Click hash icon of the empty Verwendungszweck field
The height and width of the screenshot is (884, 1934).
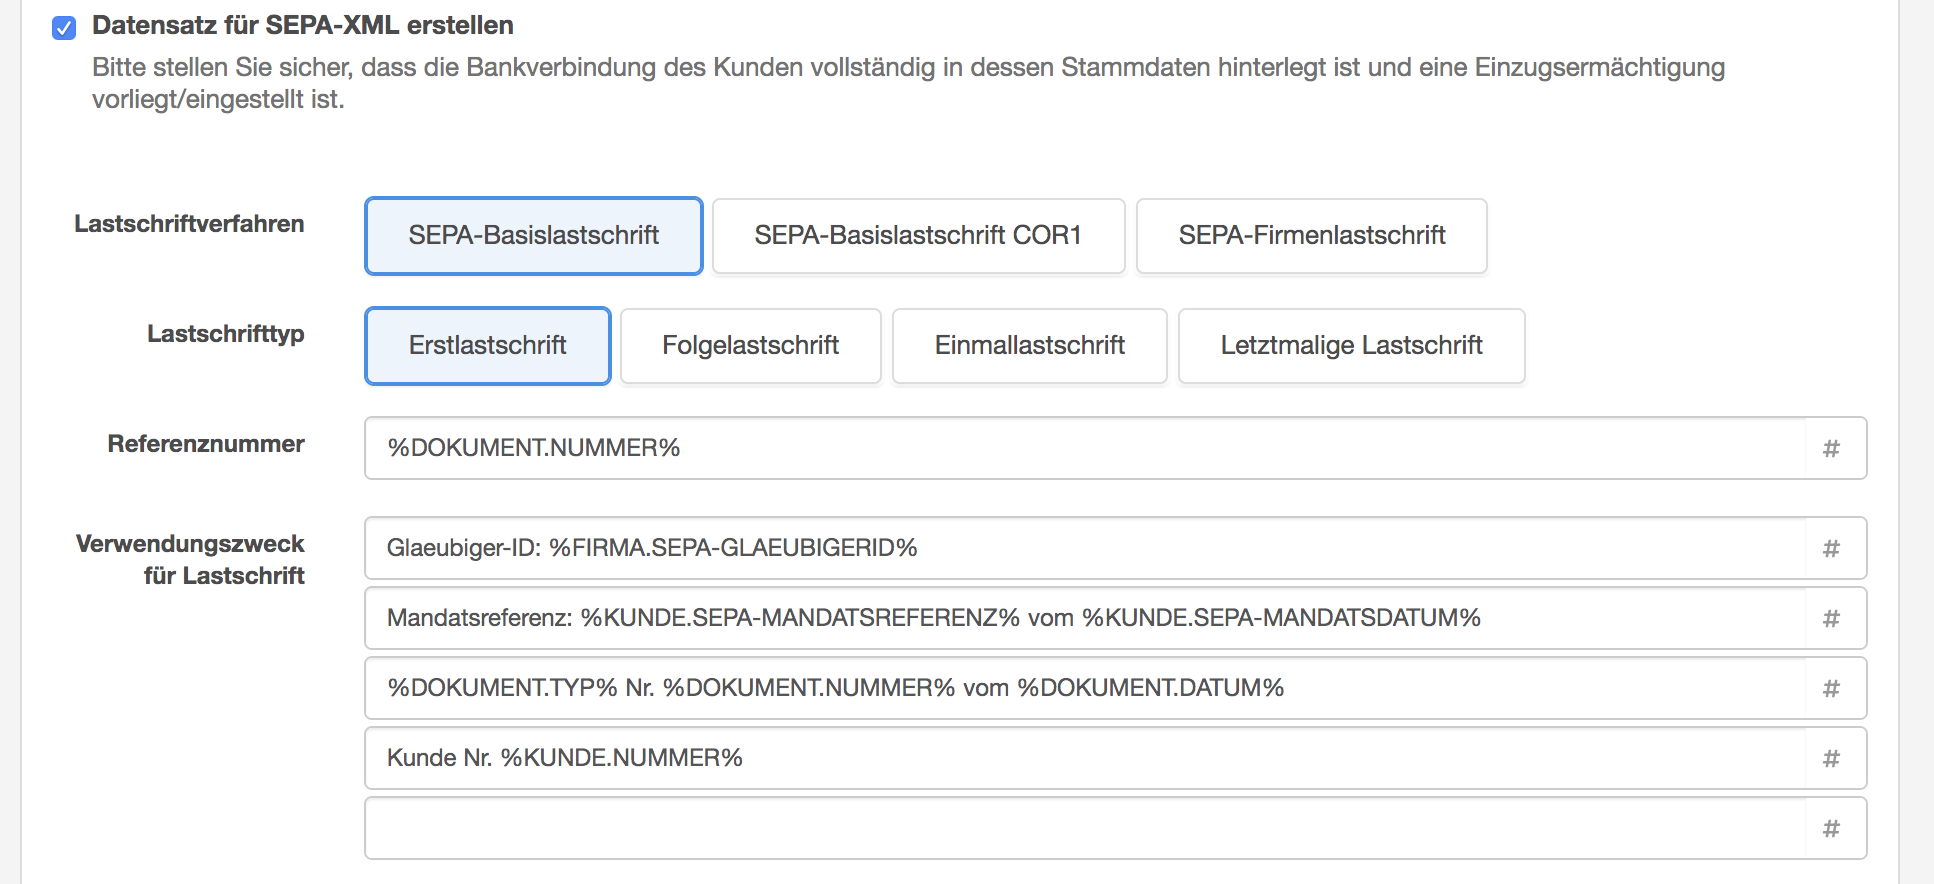pos(1831,828)
